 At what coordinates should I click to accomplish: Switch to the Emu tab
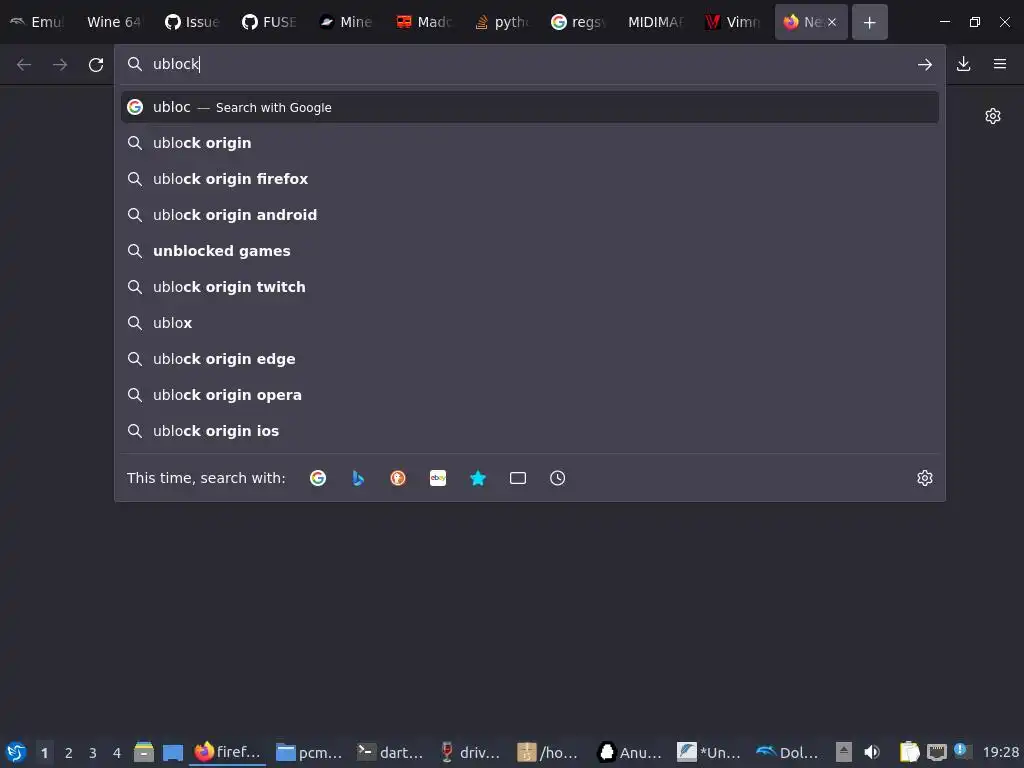[x=37, y=22]
